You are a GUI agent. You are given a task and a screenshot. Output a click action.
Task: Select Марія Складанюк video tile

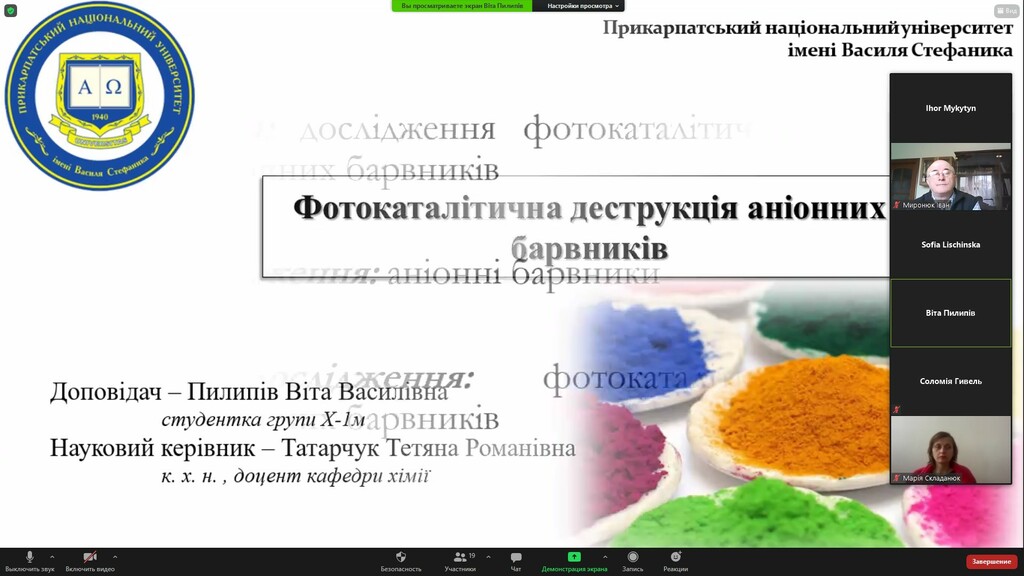click(950, 450)
